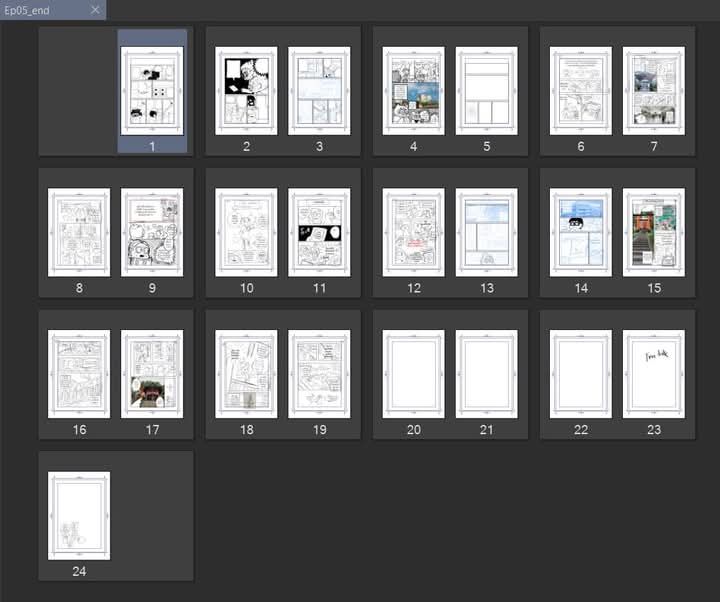
Task: Choose page 11 thumbnail
Action: click(x=319, y=232)
